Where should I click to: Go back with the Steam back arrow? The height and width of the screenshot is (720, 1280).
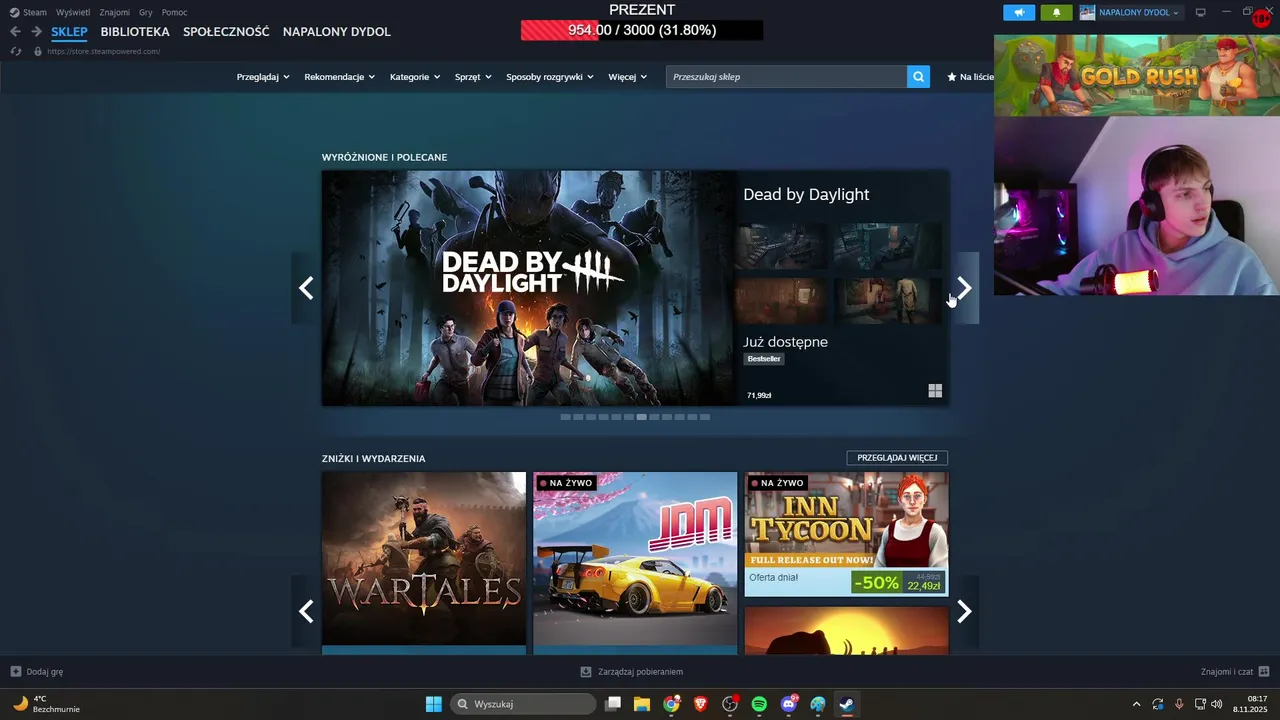click(x=15, y=31)
